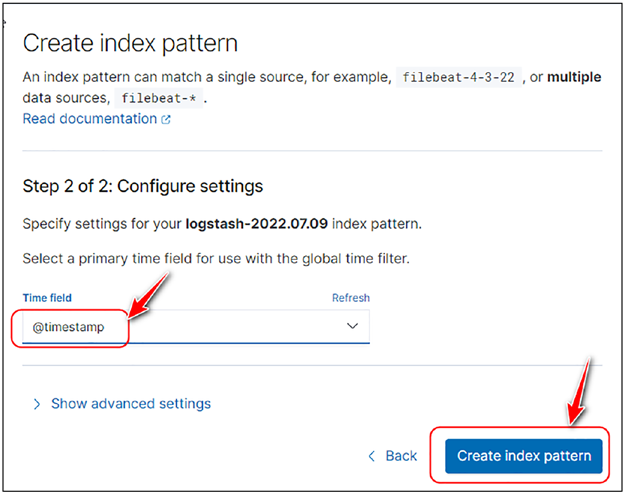Image resolution: width=625 pixels, height=494 pixels.
Task: Expand Show advanced settings
Action: click(x=131, y=403)
